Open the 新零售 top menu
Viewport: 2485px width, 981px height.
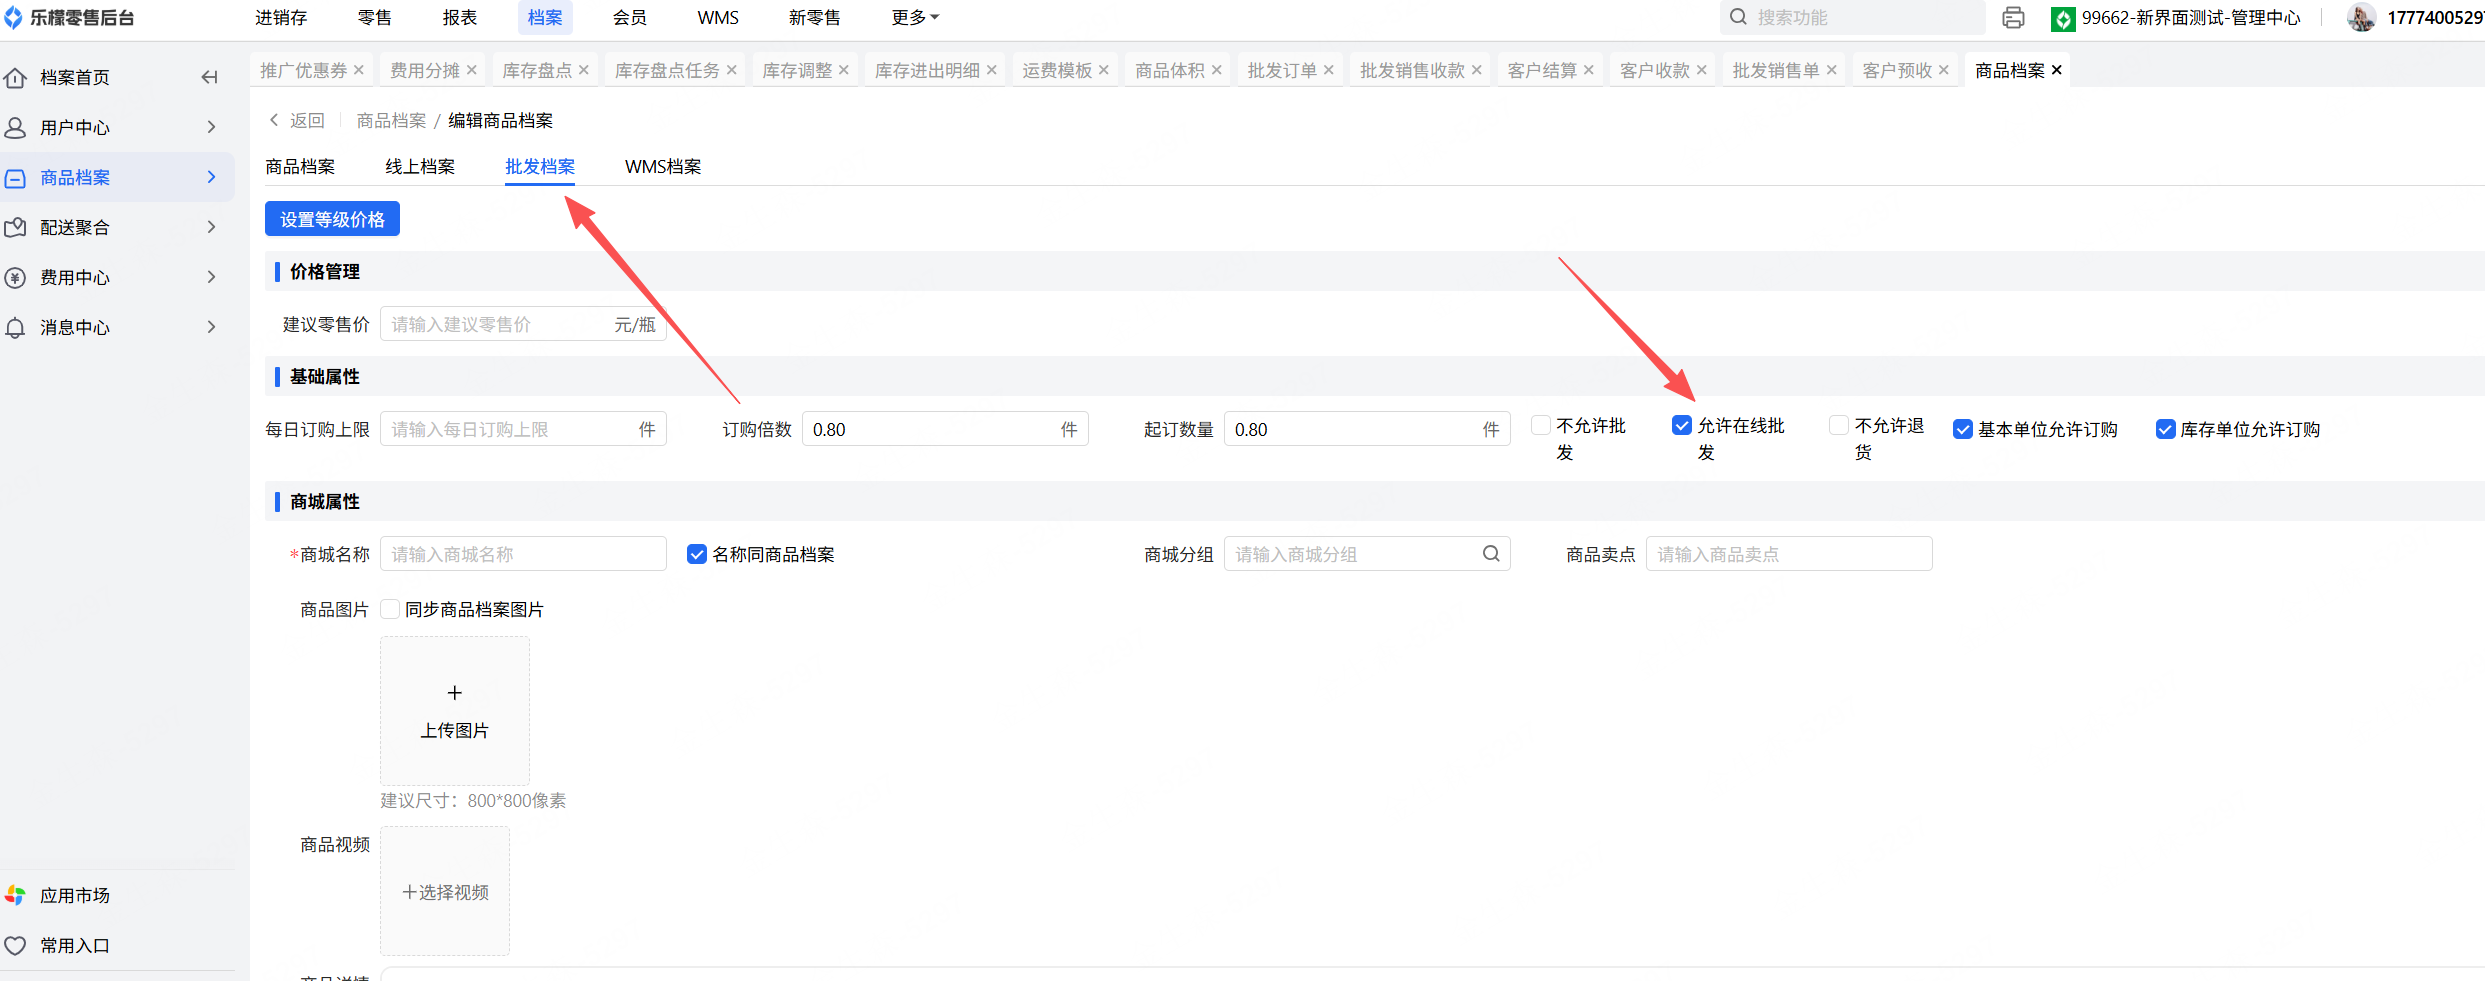[815, 18]
